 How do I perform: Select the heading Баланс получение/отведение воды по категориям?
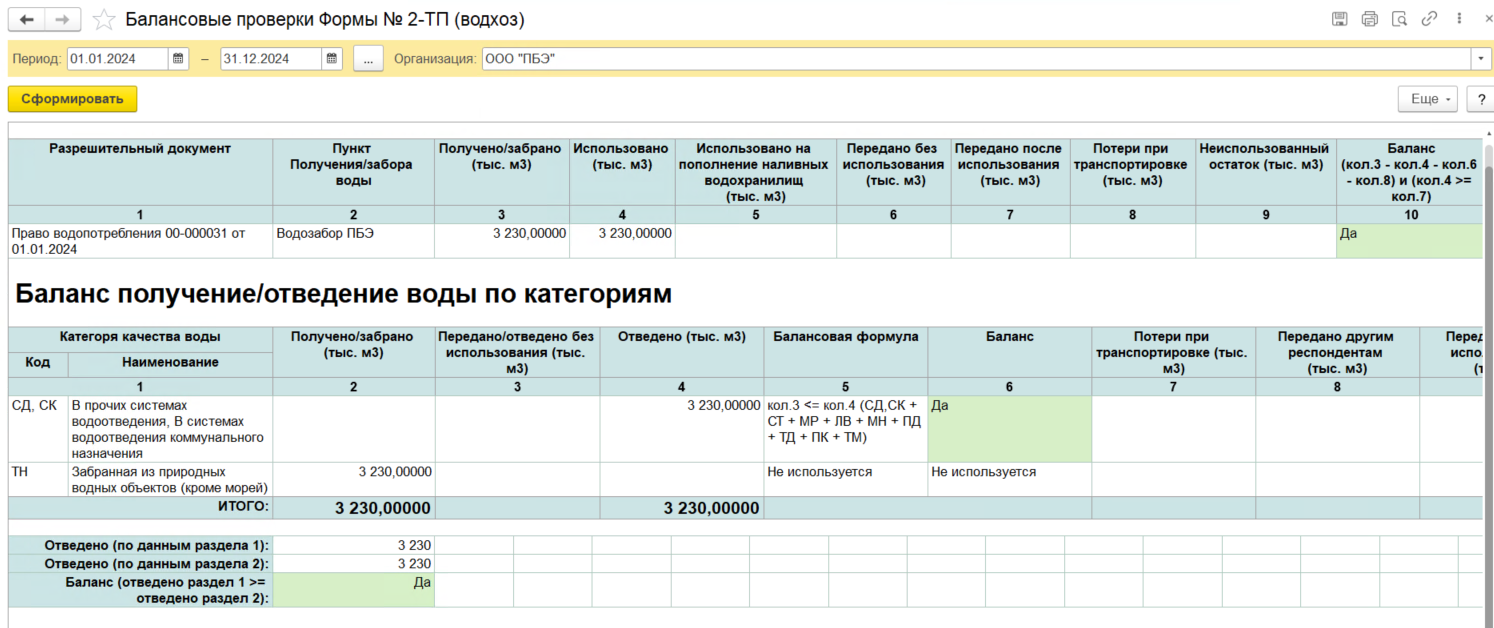[x=344, y=293]
